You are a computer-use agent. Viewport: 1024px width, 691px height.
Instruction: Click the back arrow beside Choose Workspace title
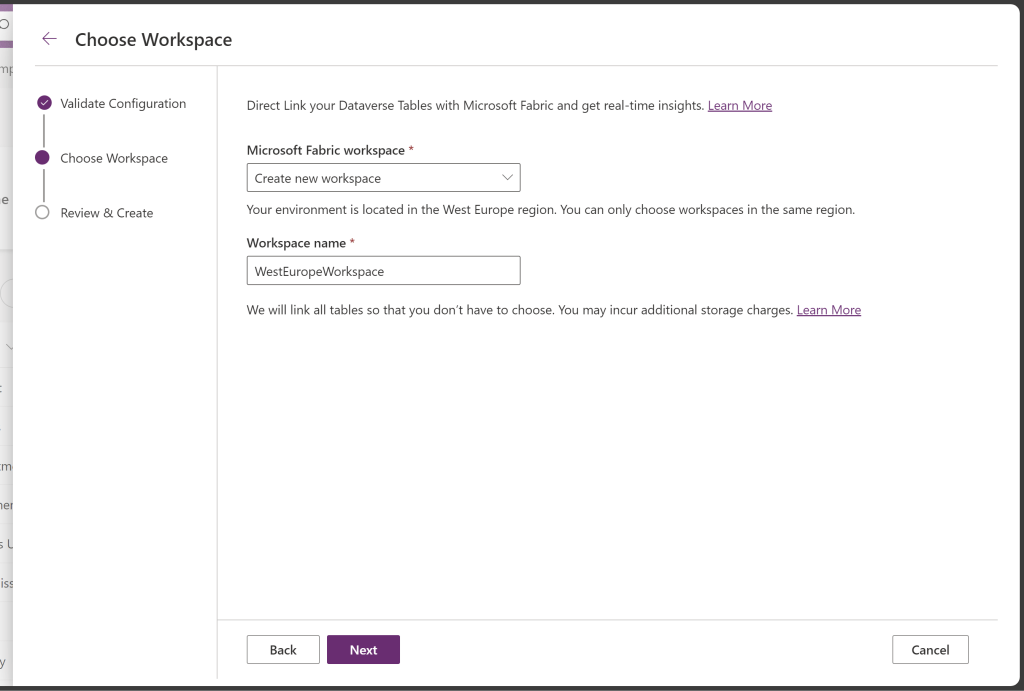point(49,39)
